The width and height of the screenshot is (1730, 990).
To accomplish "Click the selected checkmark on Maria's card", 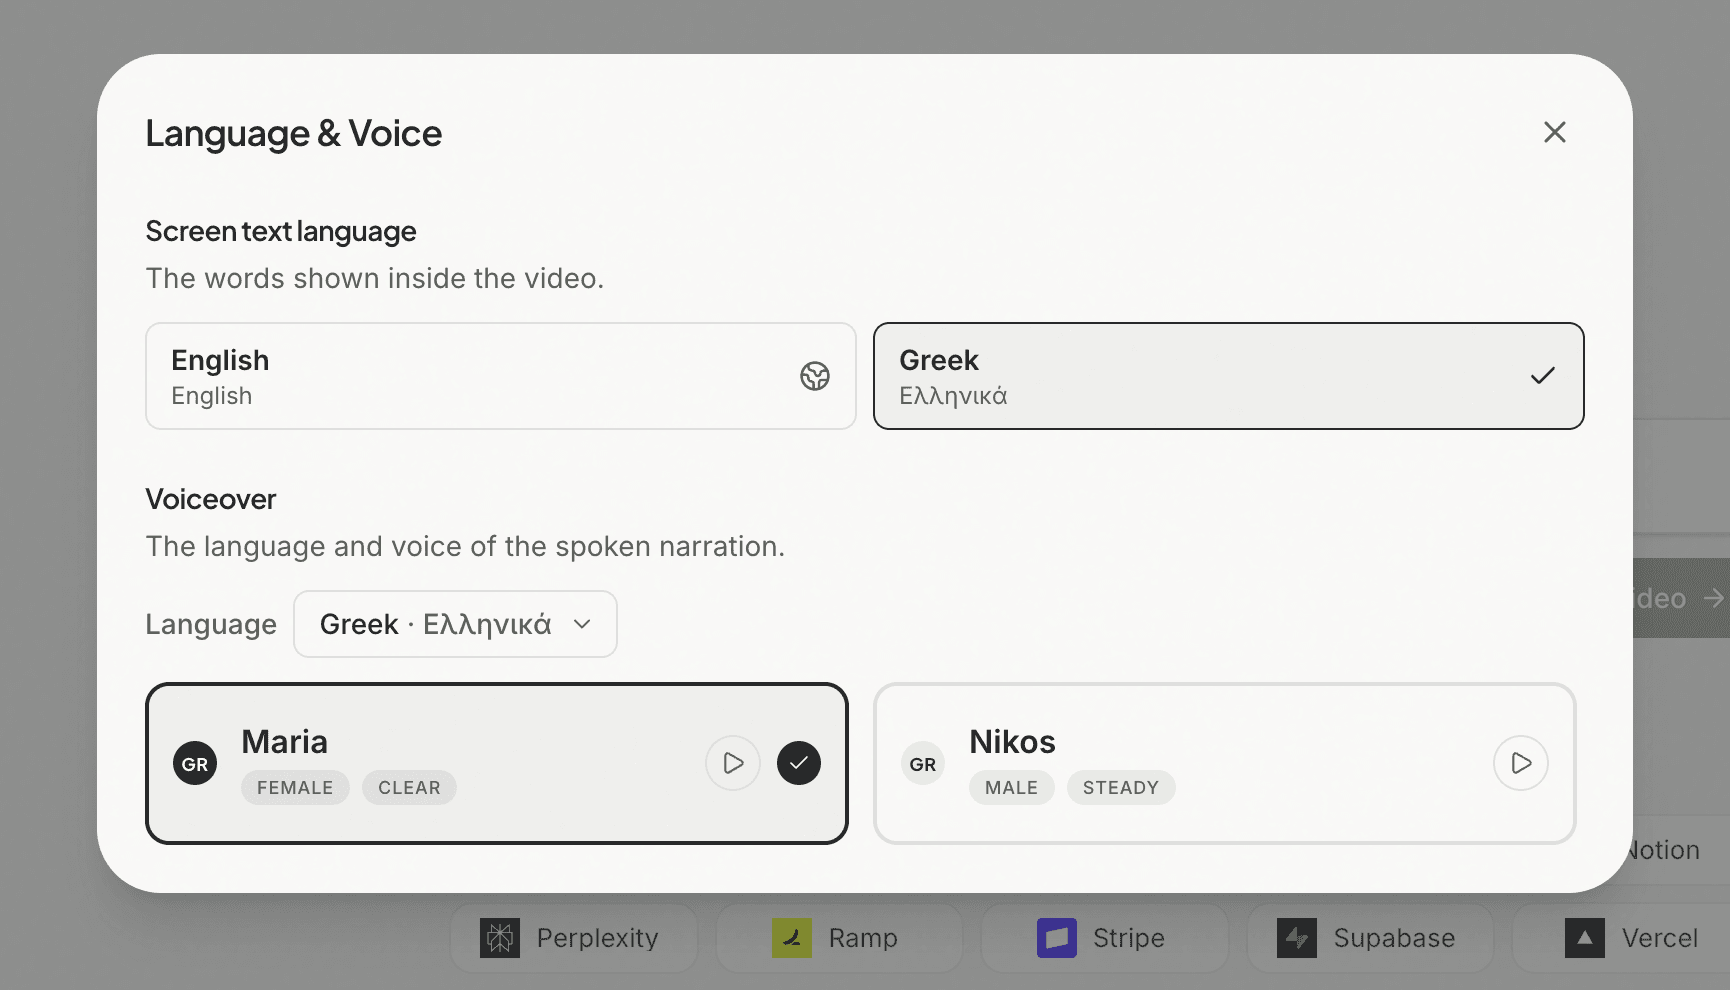I will click(x=799, y=763).
